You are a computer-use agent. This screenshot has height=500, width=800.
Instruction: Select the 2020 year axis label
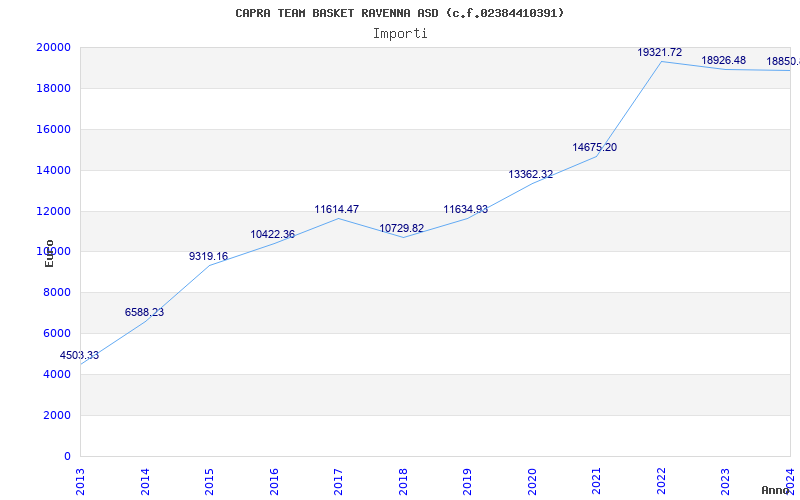point(532,482)
